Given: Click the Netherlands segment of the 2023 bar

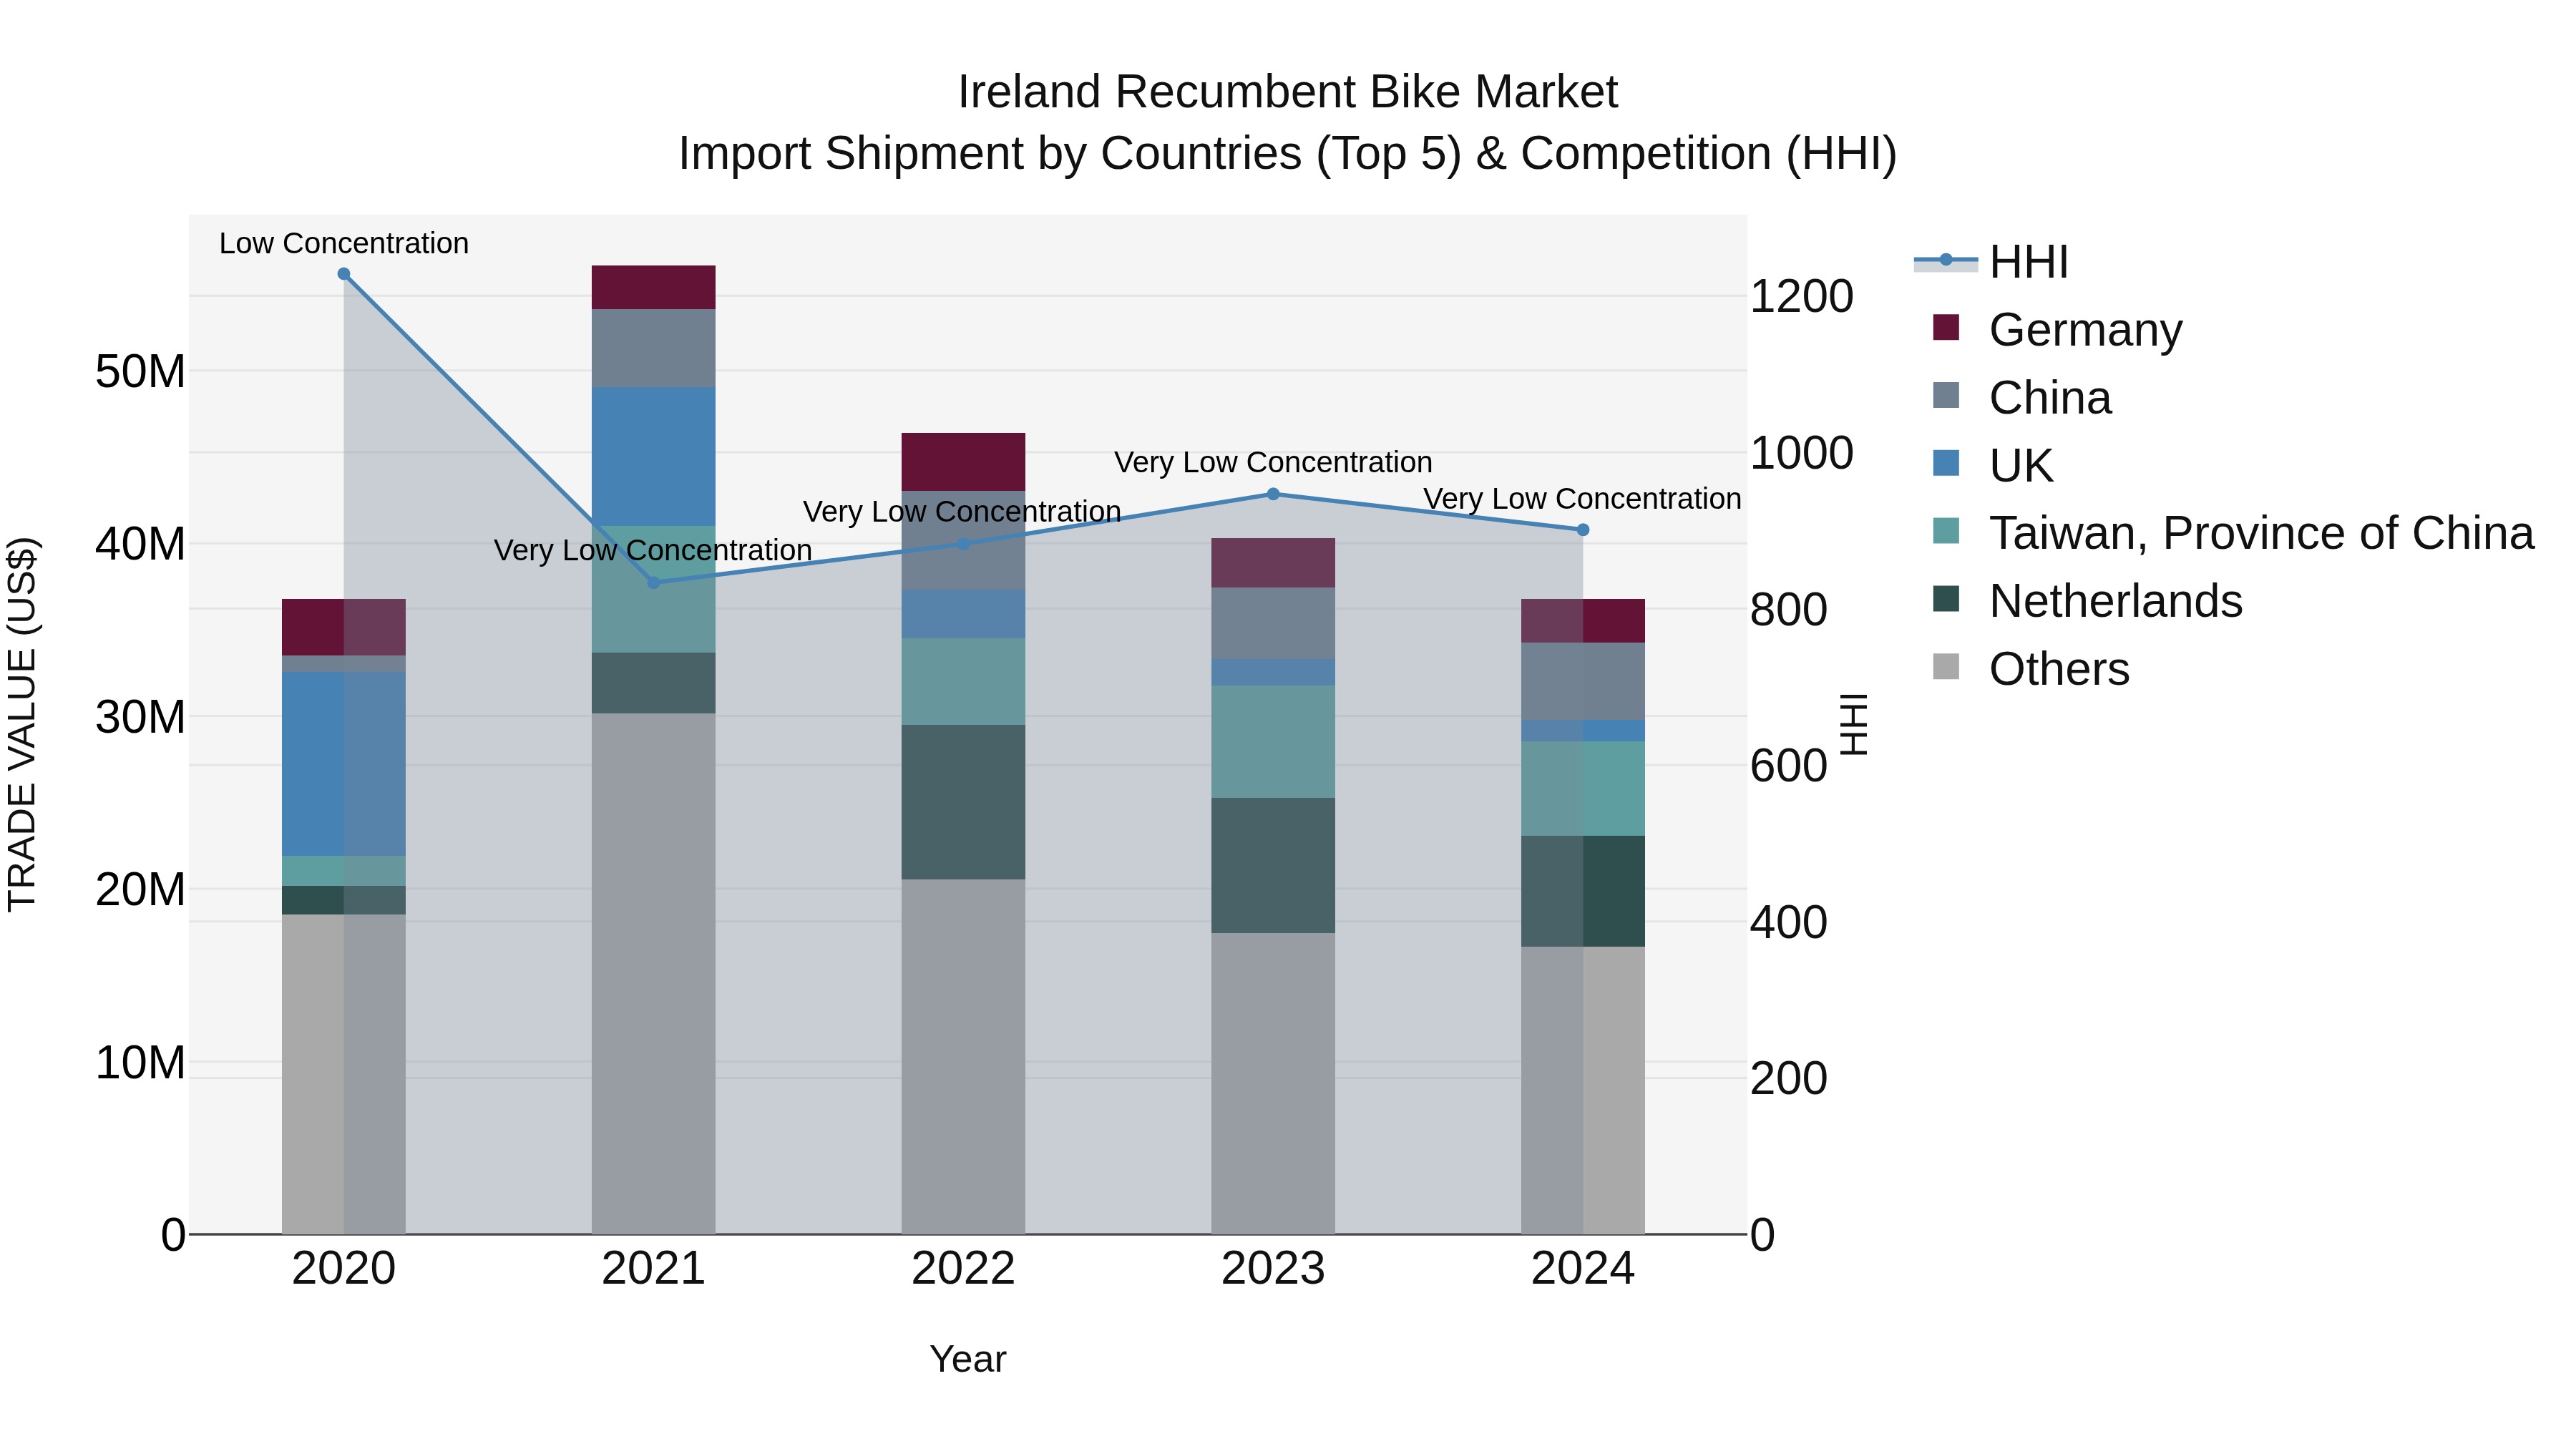Looking at the screenshot, I should point(1273,866).
